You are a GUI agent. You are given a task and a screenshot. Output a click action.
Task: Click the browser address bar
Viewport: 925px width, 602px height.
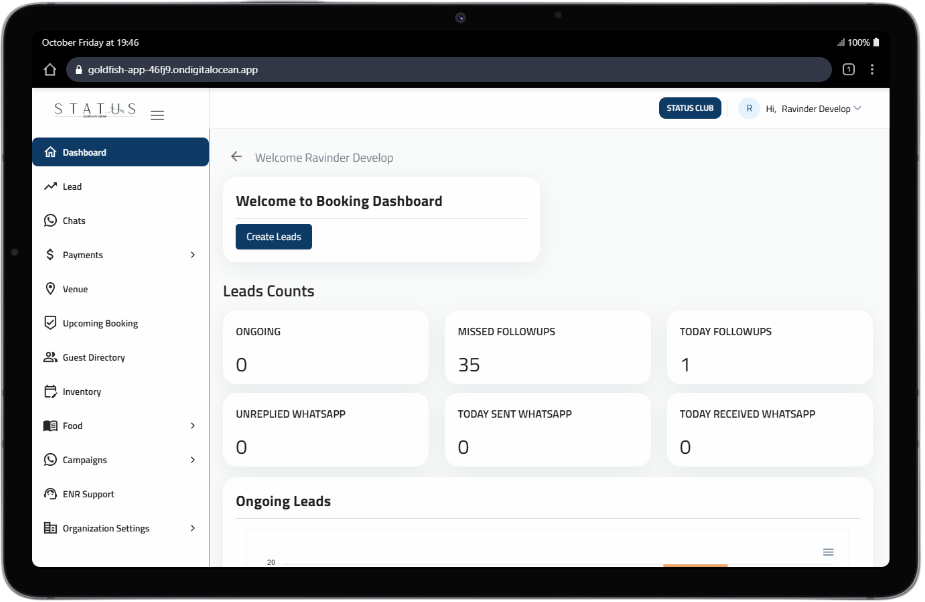[x=450, y=69]
